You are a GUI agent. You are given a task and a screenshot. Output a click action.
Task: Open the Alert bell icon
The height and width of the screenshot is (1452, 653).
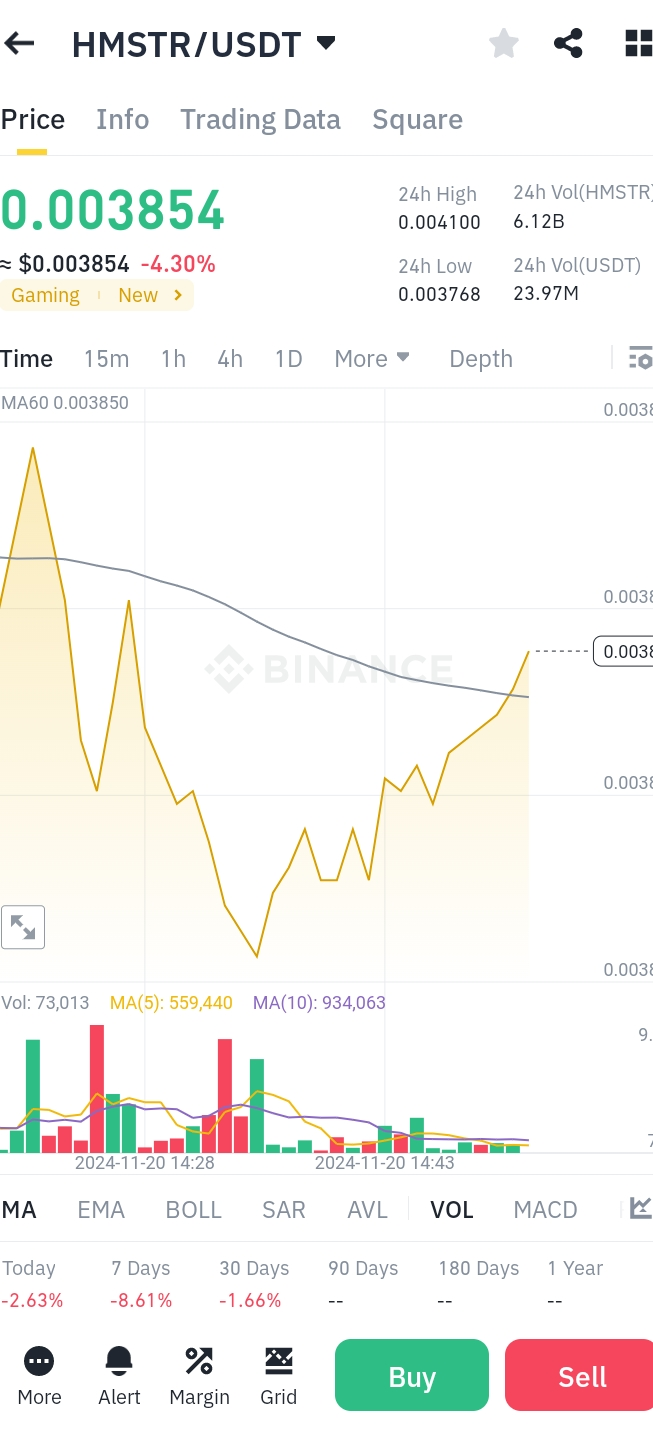pyautogui.click(x=119, y=1375)
